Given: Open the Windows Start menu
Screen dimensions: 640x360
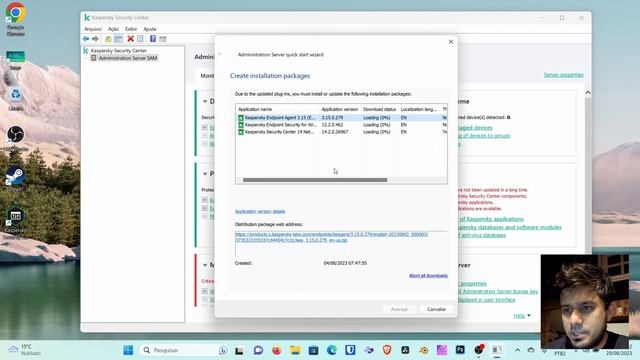Looking at the screenshot, I should (x=128, y=350).
